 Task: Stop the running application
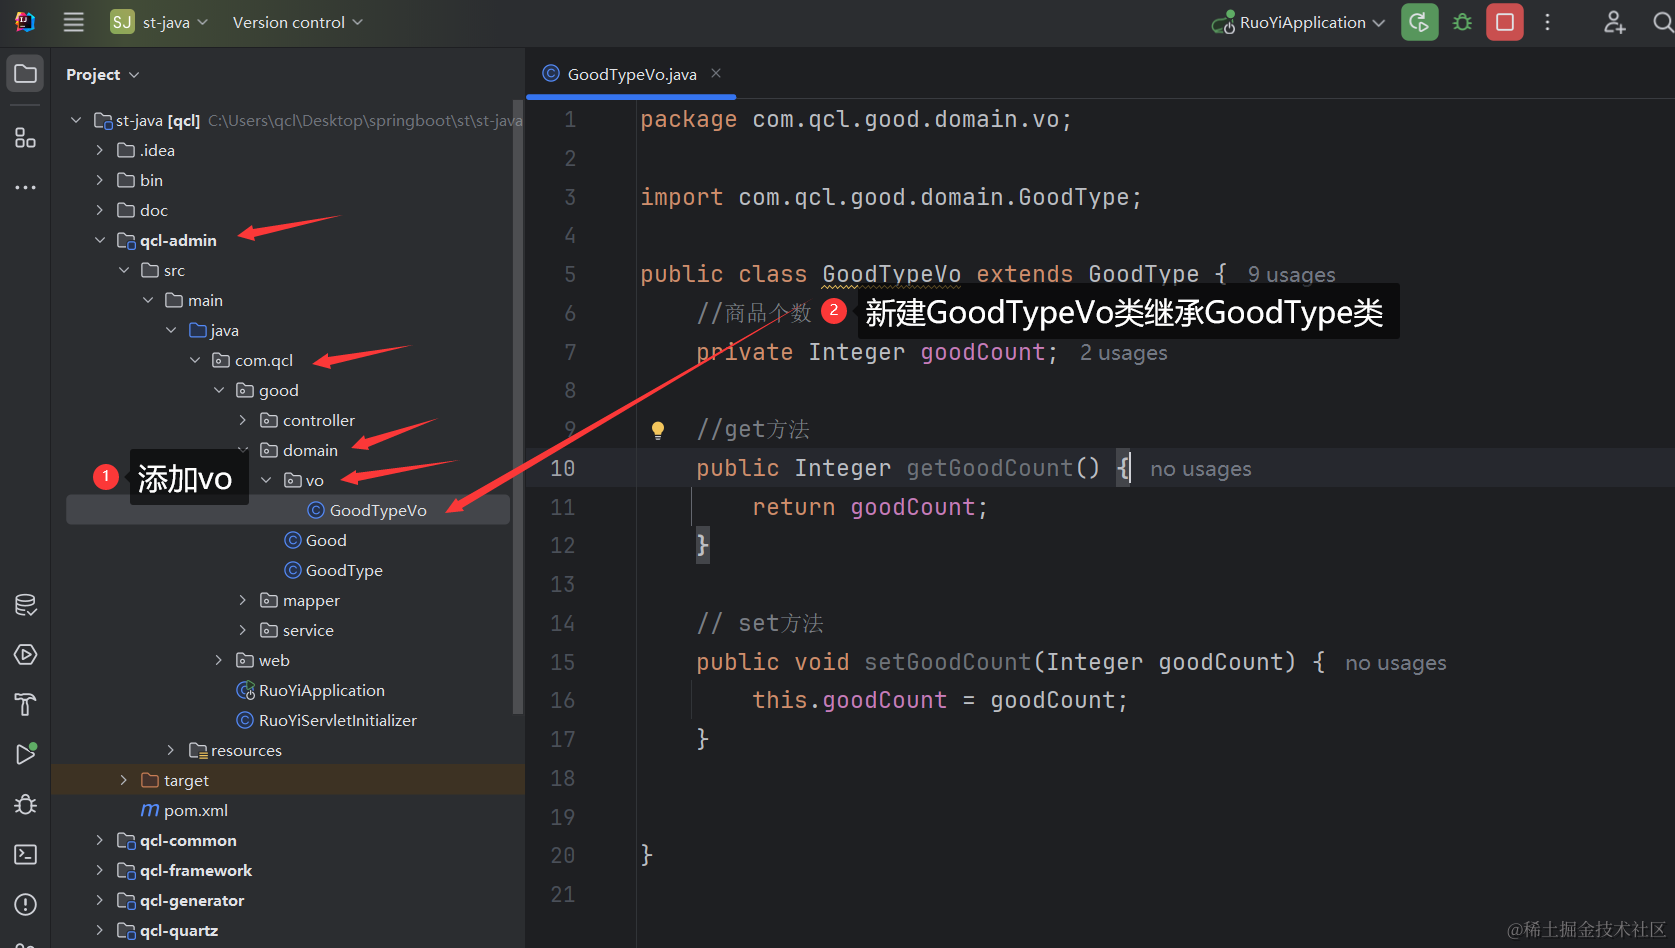[1504, 22]
